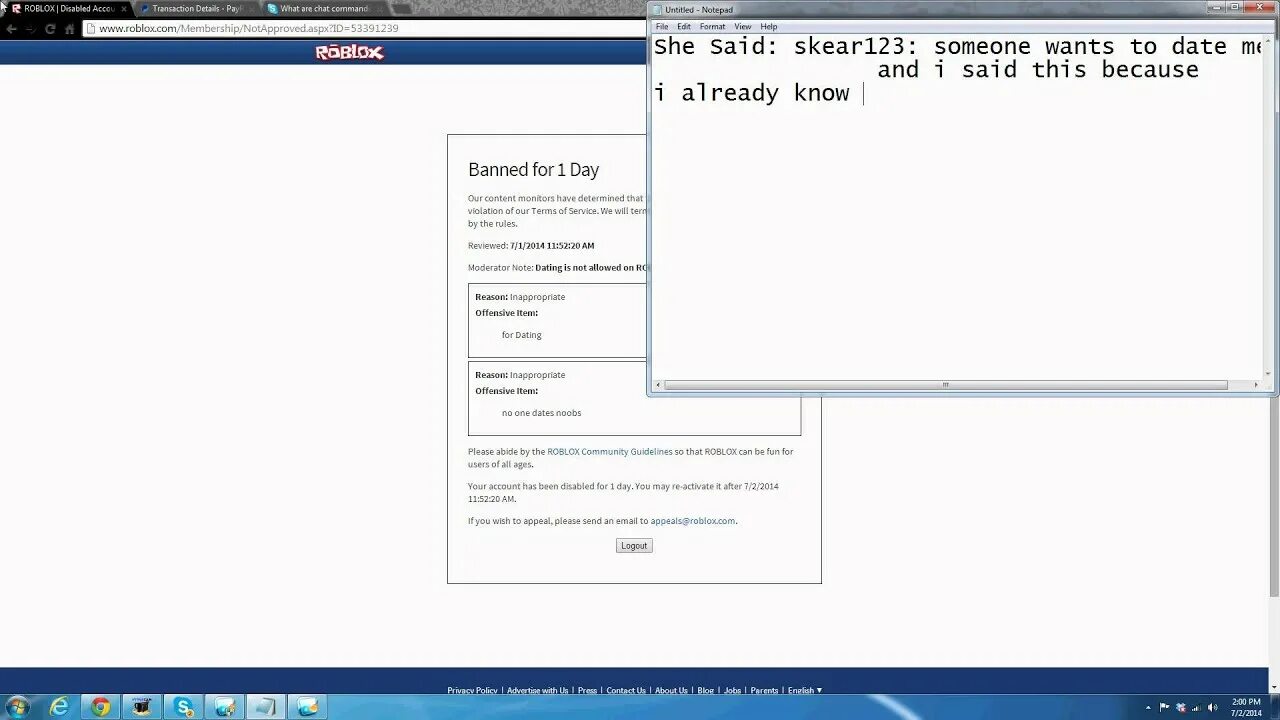Reload the page with the refresh icon

pos(50,29)
